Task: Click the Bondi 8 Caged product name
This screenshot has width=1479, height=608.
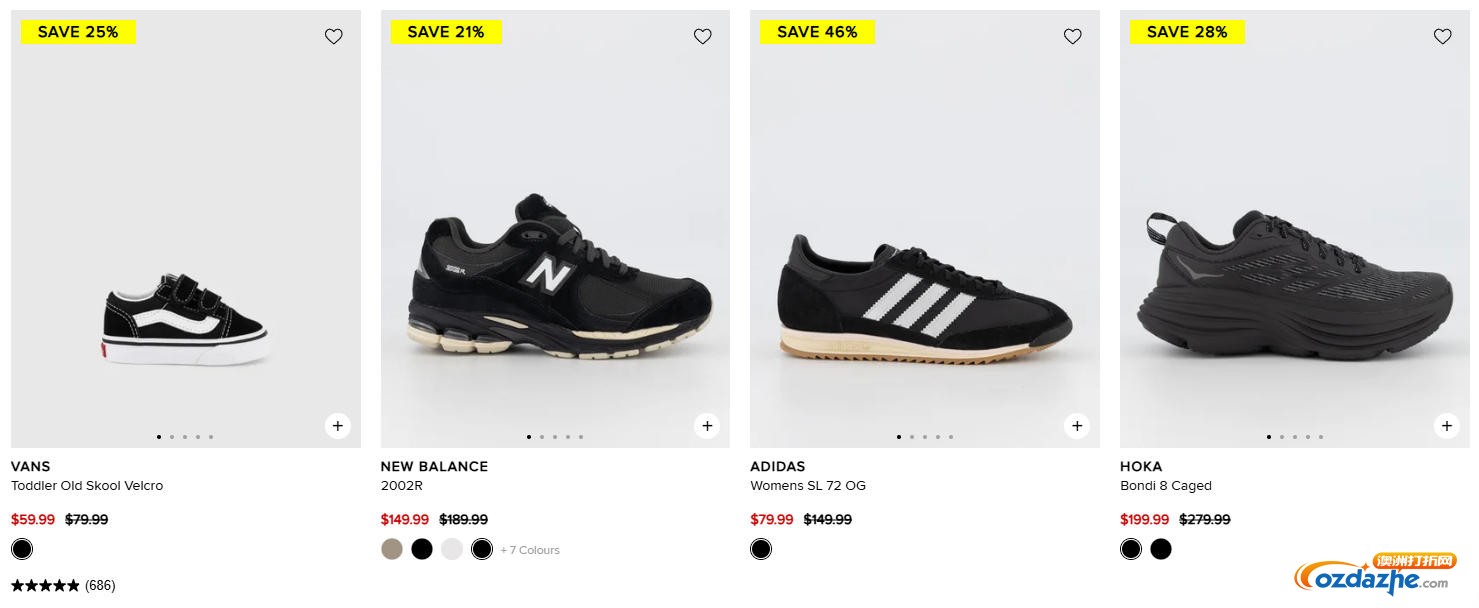Action: click(x=1166, y=486)
